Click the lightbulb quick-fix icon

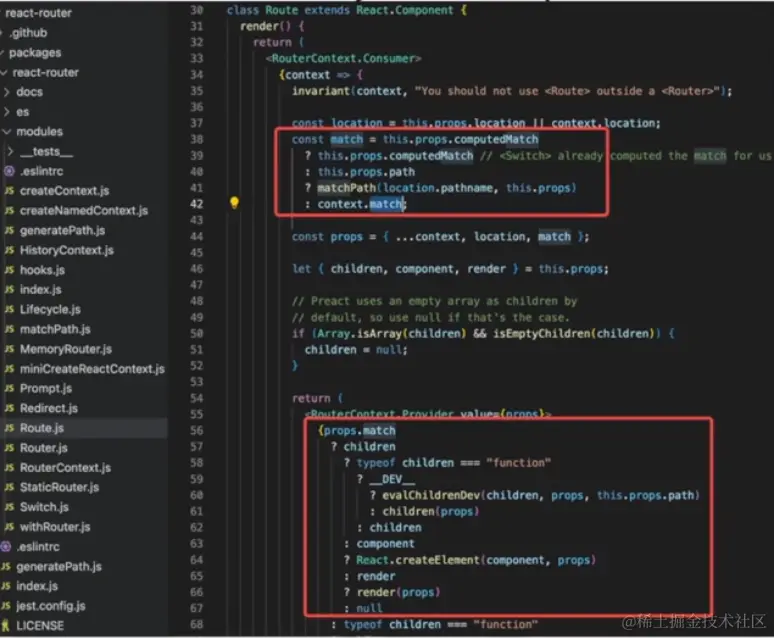[234, 202]
